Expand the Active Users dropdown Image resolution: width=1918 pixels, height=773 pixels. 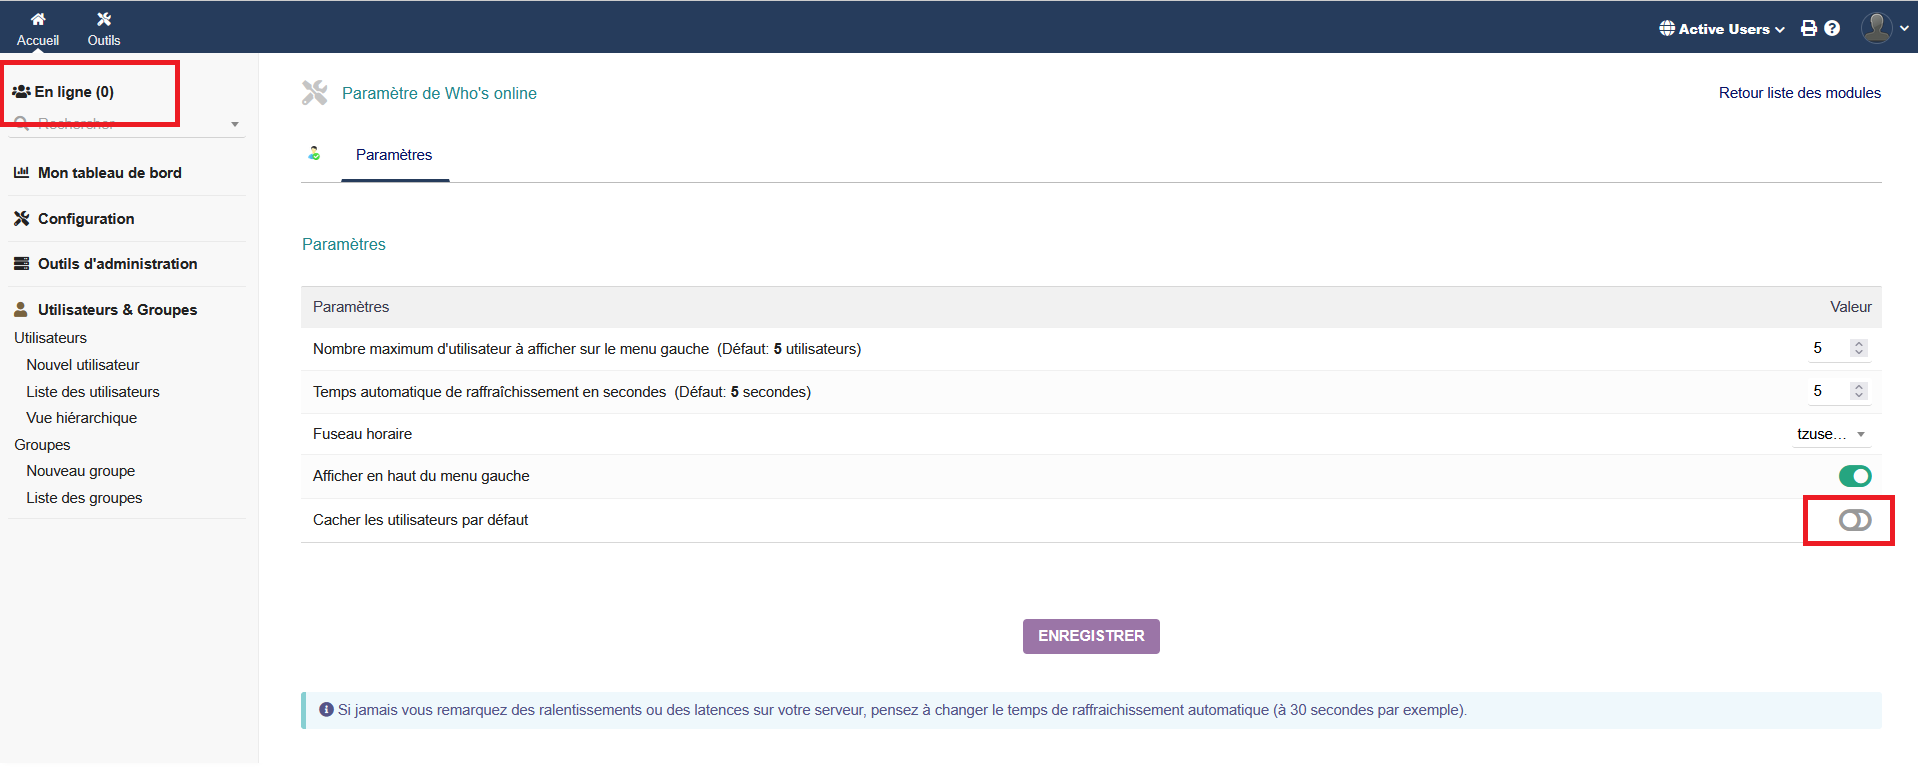1722,29
